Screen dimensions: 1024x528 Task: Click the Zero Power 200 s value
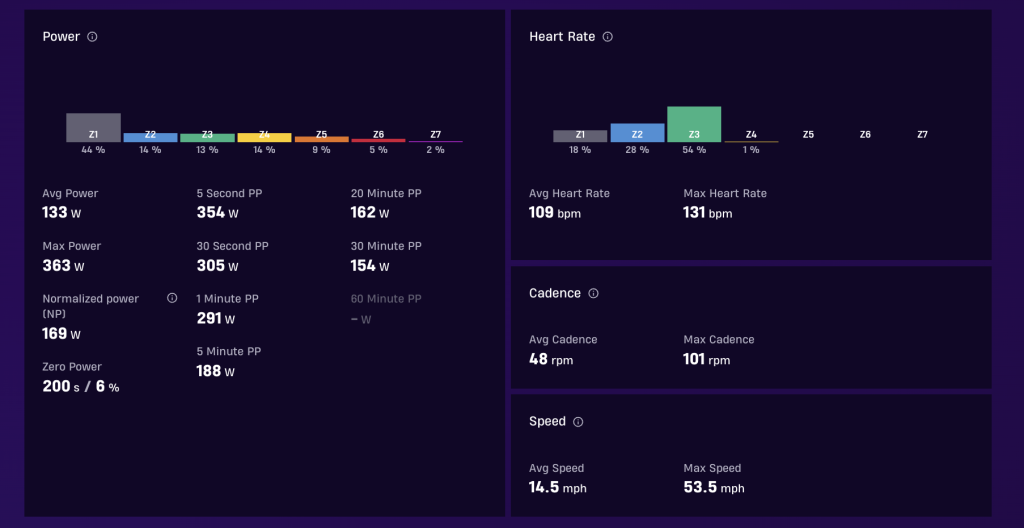[x=61, y=387]
